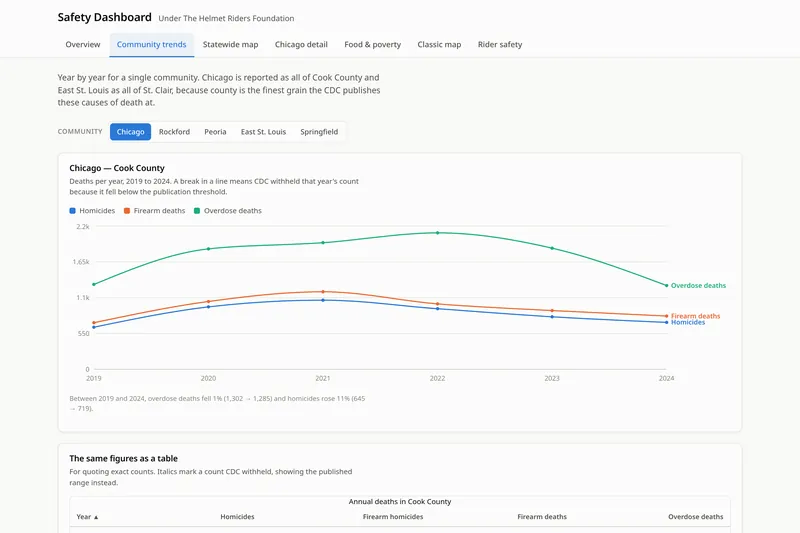Viewport: 800px width, 533px height.
Task: Pick the Springfield community
Action: click(x=319, y=132)
